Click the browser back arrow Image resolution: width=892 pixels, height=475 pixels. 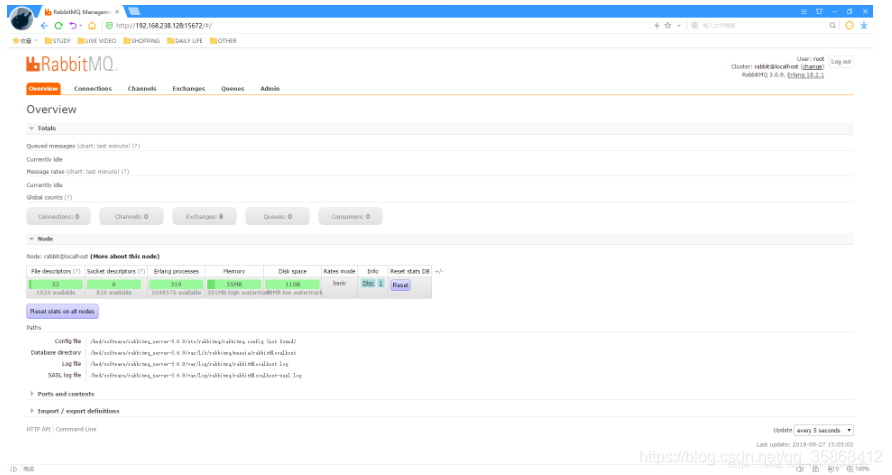point(44,26)
